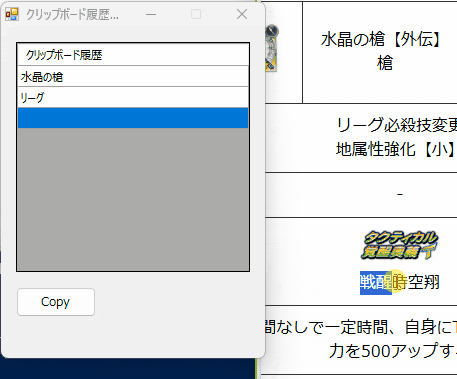The height and width of the screenshot is (379, 457).
Task: Click the 水晶の槍【外伝】 title text in page
Action: pyautogui.click(x=382, y=39)
